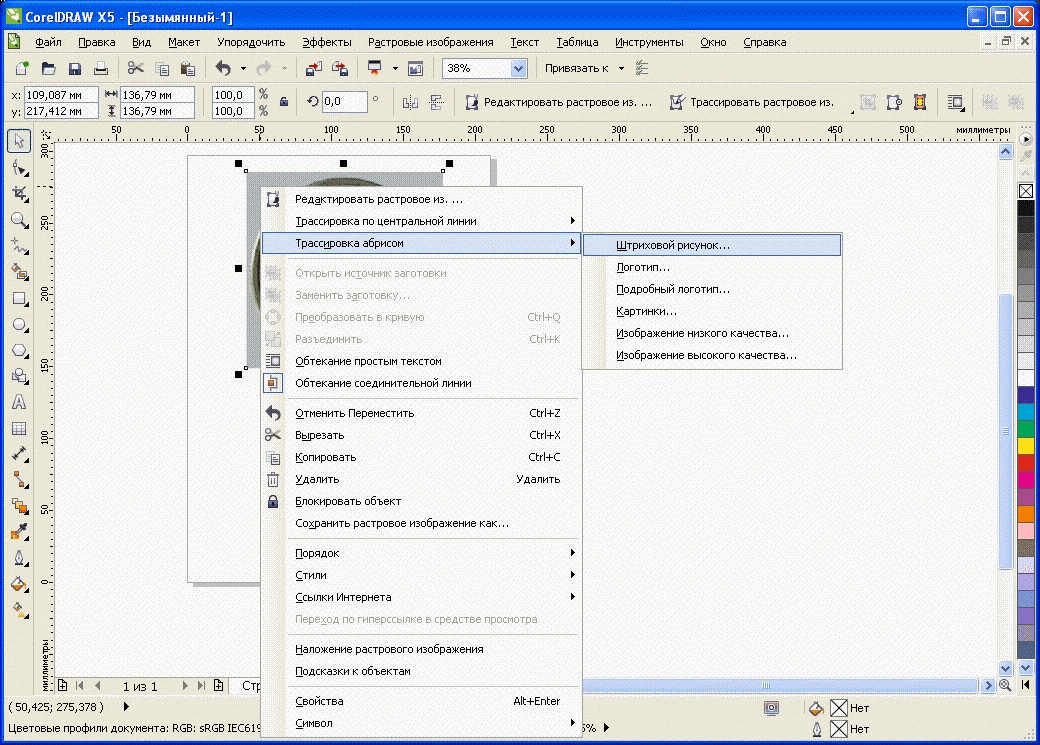Choose Штриховой рисунок... from submenu

coord(712,245)
